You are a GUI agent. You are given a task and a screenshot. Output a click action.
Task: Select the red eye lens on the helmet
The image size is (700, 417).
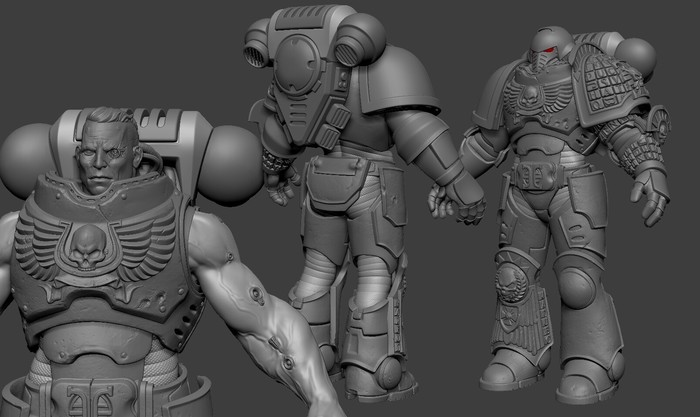point(549,50)
